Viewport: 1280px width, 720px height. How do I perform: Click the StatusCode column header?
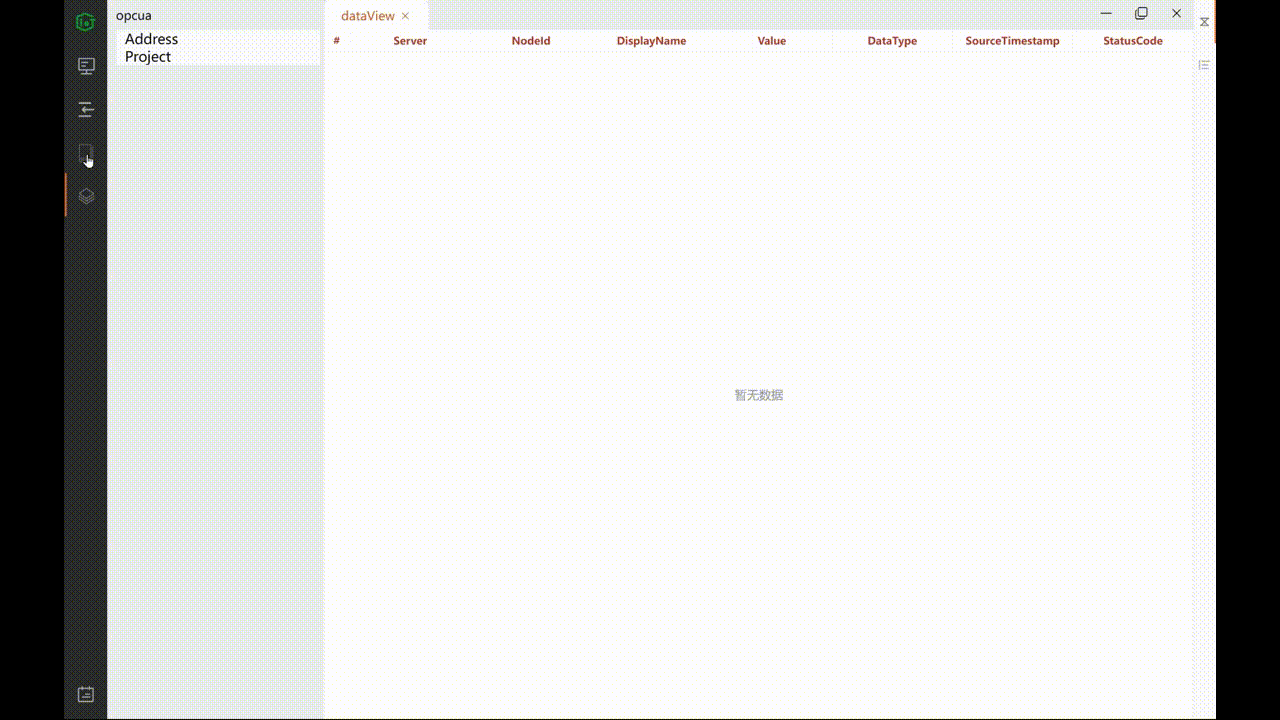pyautogui.click(x=1133, y=41)
